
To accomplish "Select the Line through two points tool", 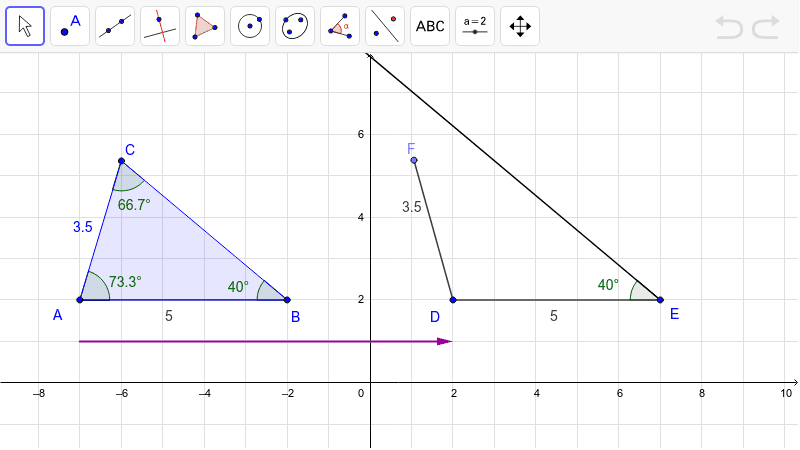I will coord(115,26).
